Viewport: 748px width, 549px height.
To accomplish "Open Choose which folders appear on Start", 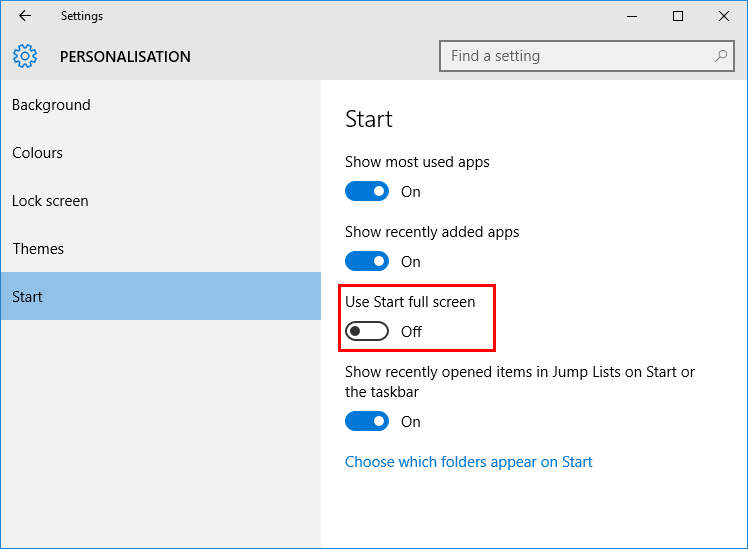I will (468, 462).
